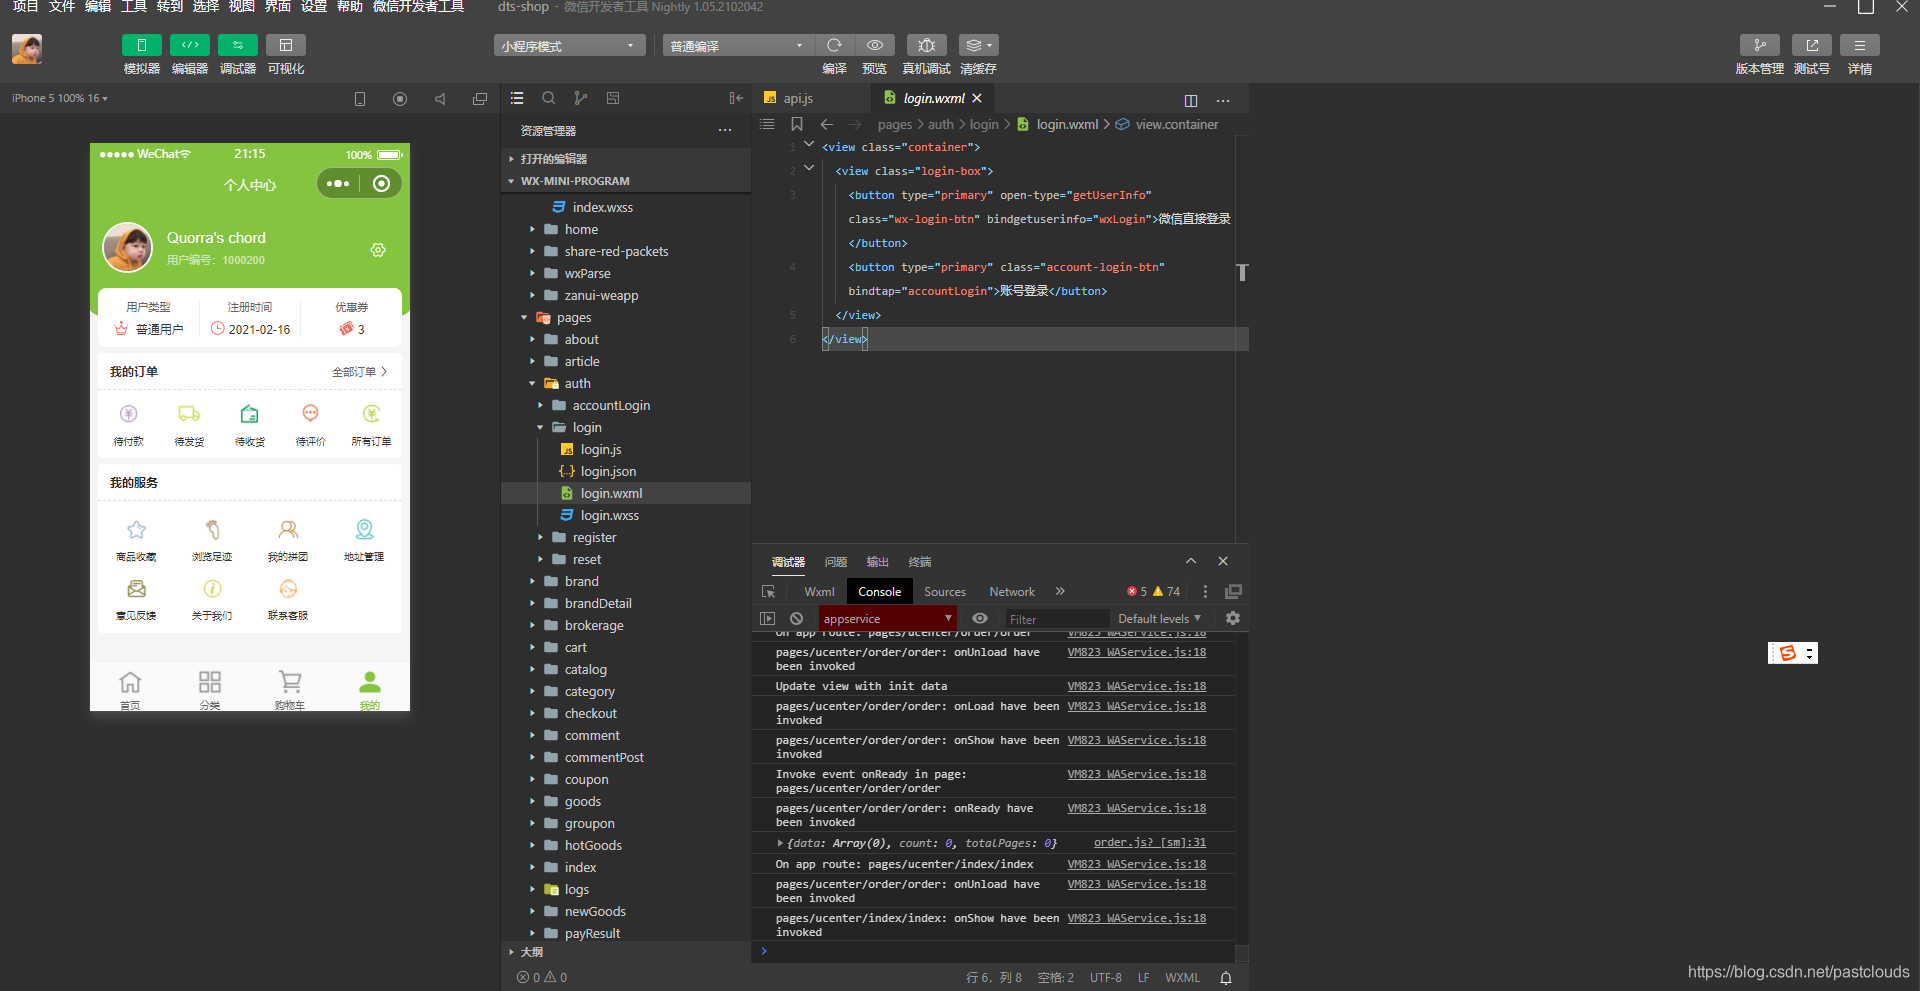This screenshot has width=1920, height=991.
Task: Open the mini program mode dropdown
Action: pyautogui.click(x=569, y=46)
